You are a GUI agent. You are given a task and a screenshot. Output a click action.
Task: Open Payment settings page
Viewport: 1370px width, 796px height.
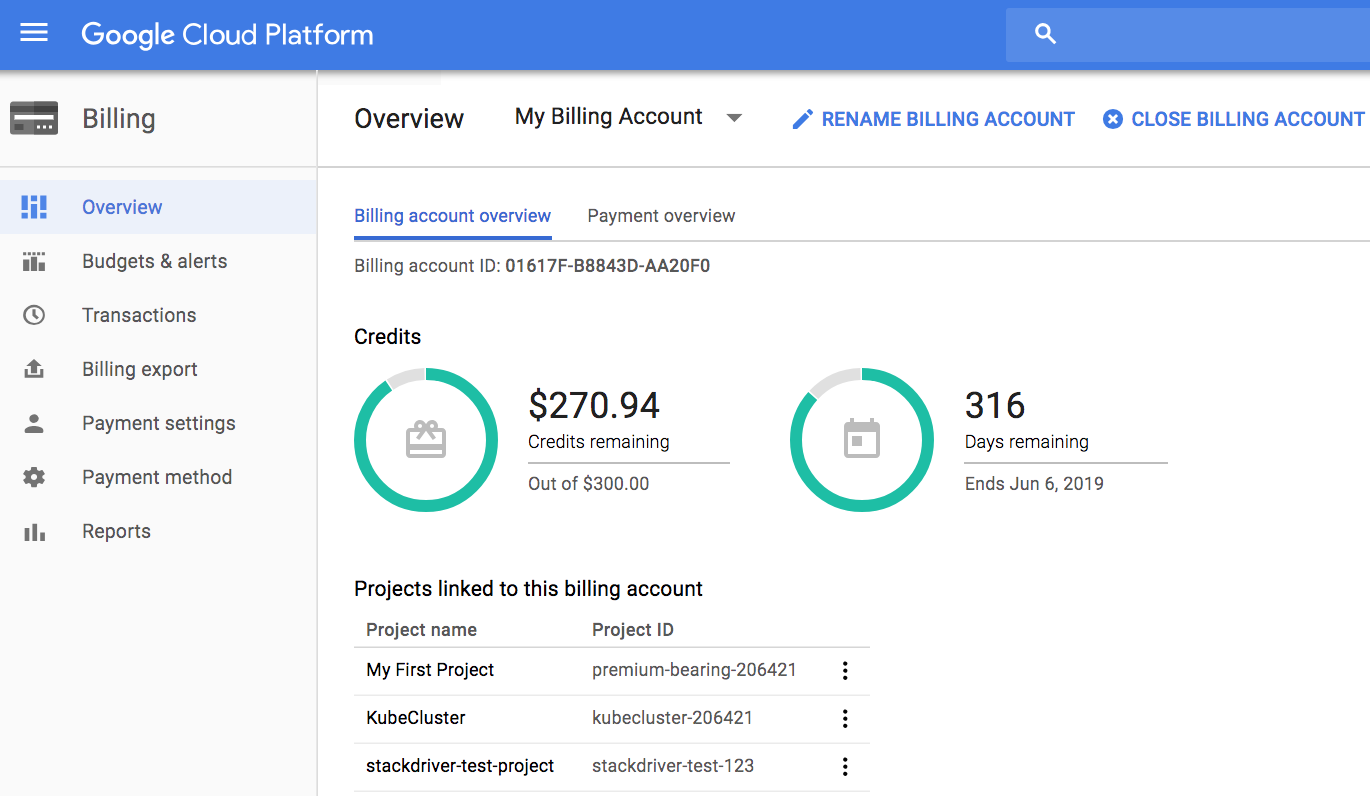(x=158, y=423)
